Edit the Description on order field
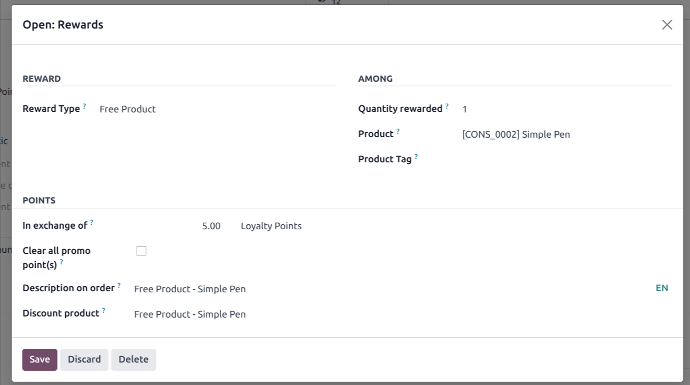Viewport: 690px width, 385px height. (x=392, y=289)
